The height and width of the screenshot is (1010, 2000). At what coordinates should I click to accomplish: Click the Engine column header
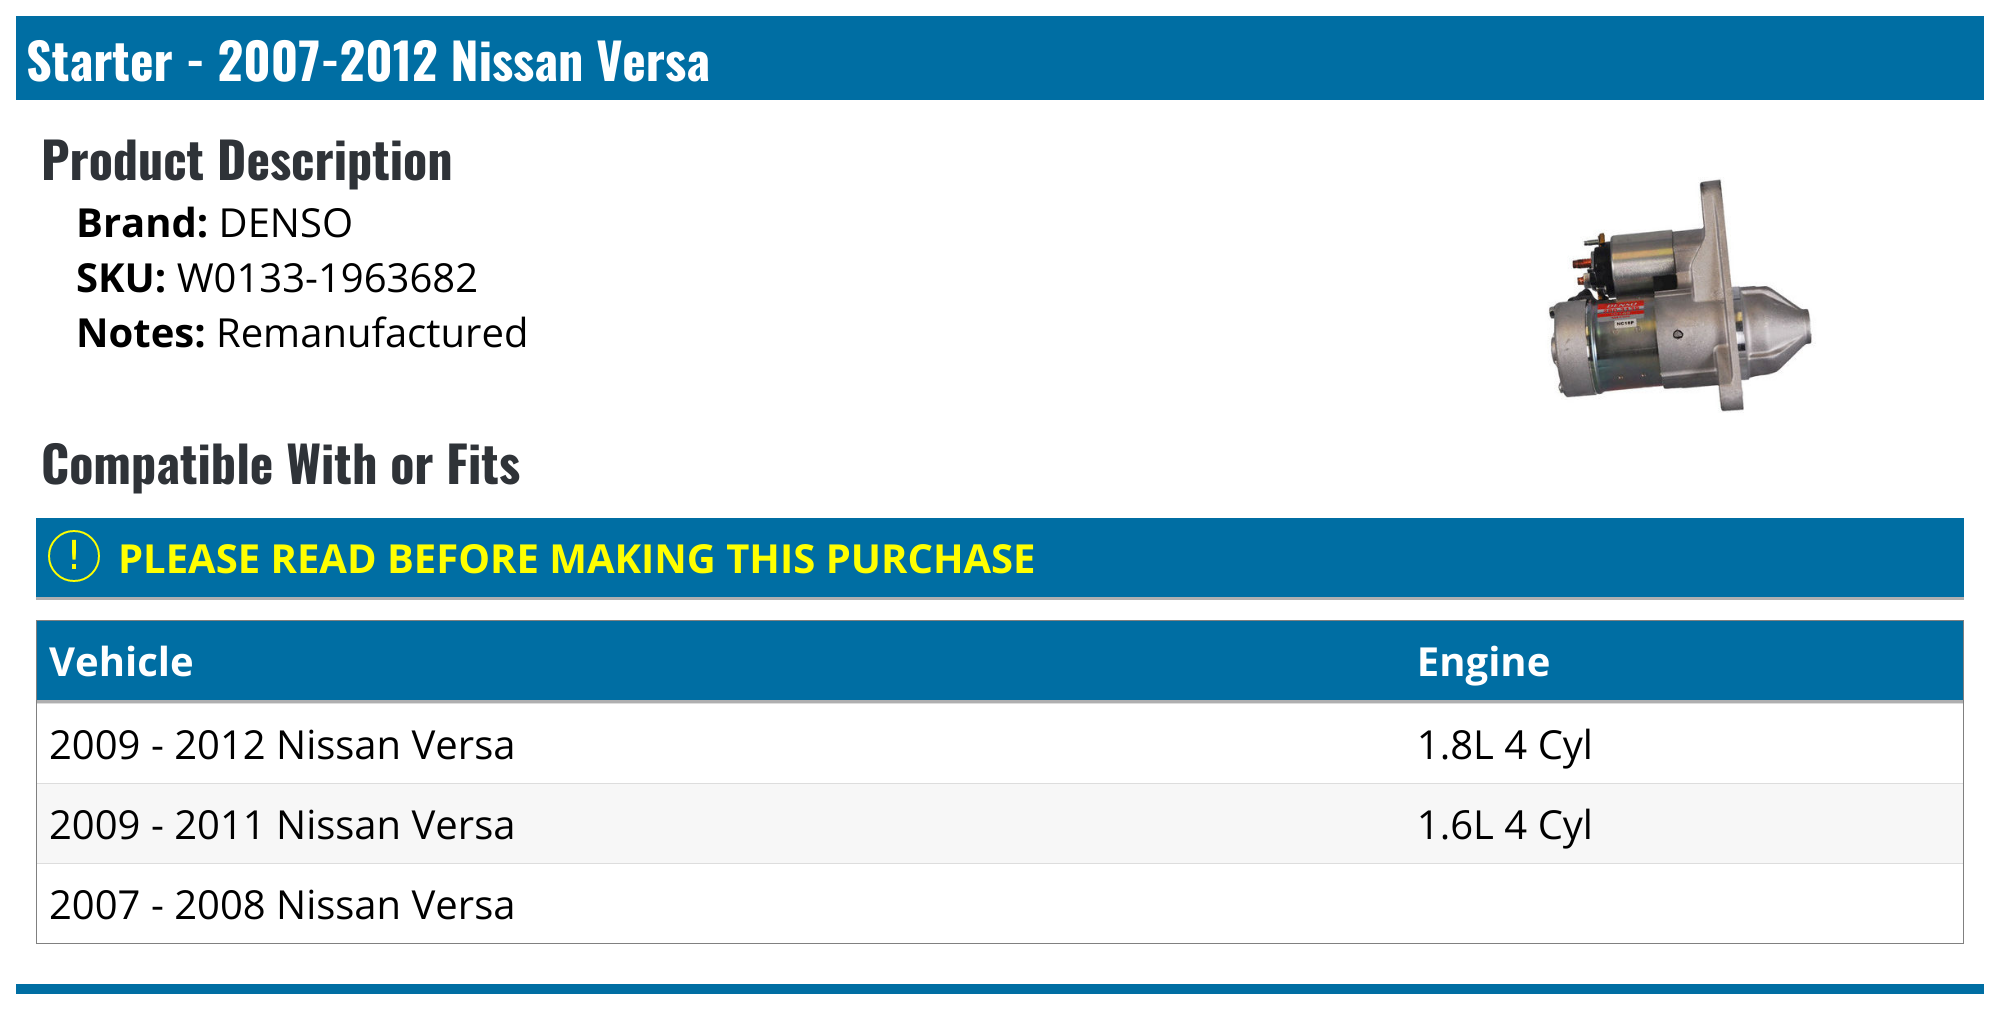point(1483,662)
